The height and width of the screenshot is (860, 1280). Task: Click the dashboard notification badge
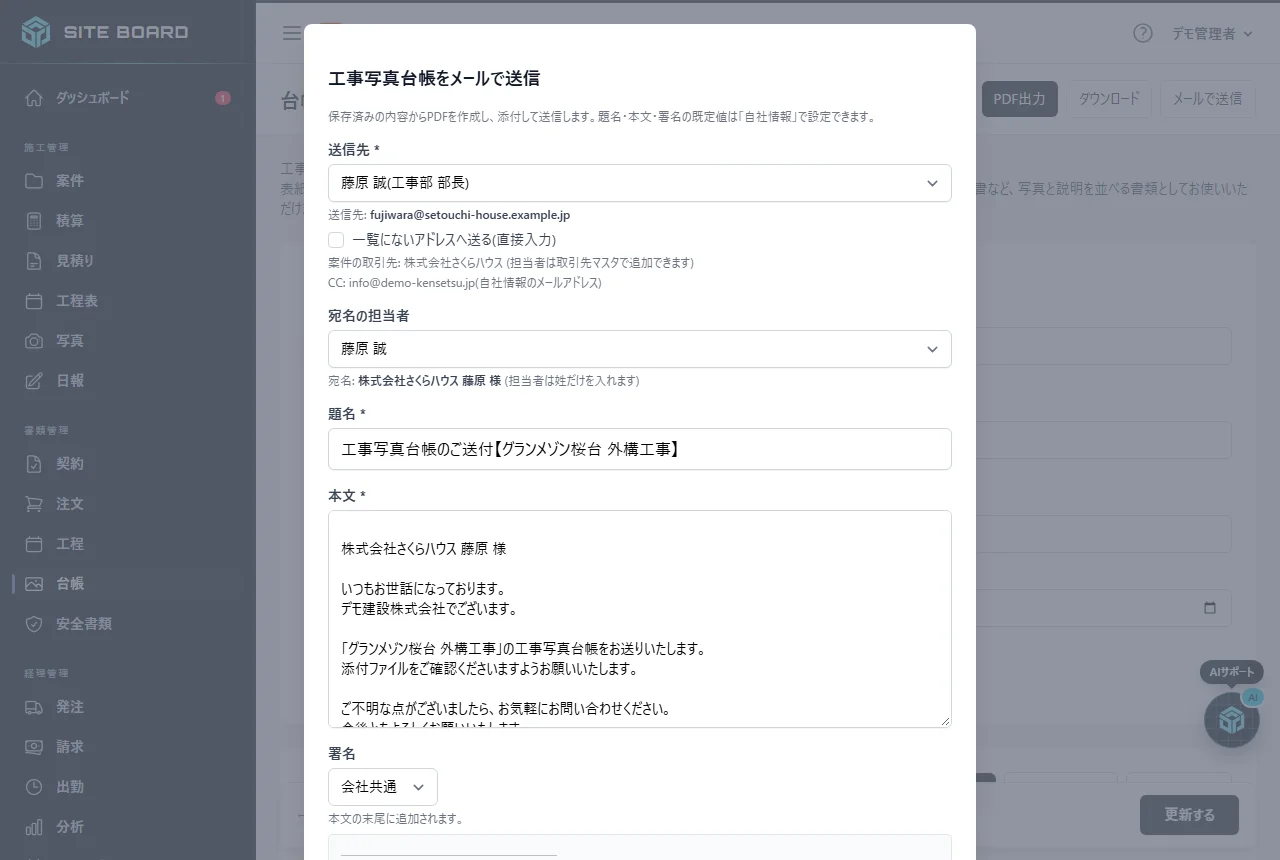pos(223,98)
